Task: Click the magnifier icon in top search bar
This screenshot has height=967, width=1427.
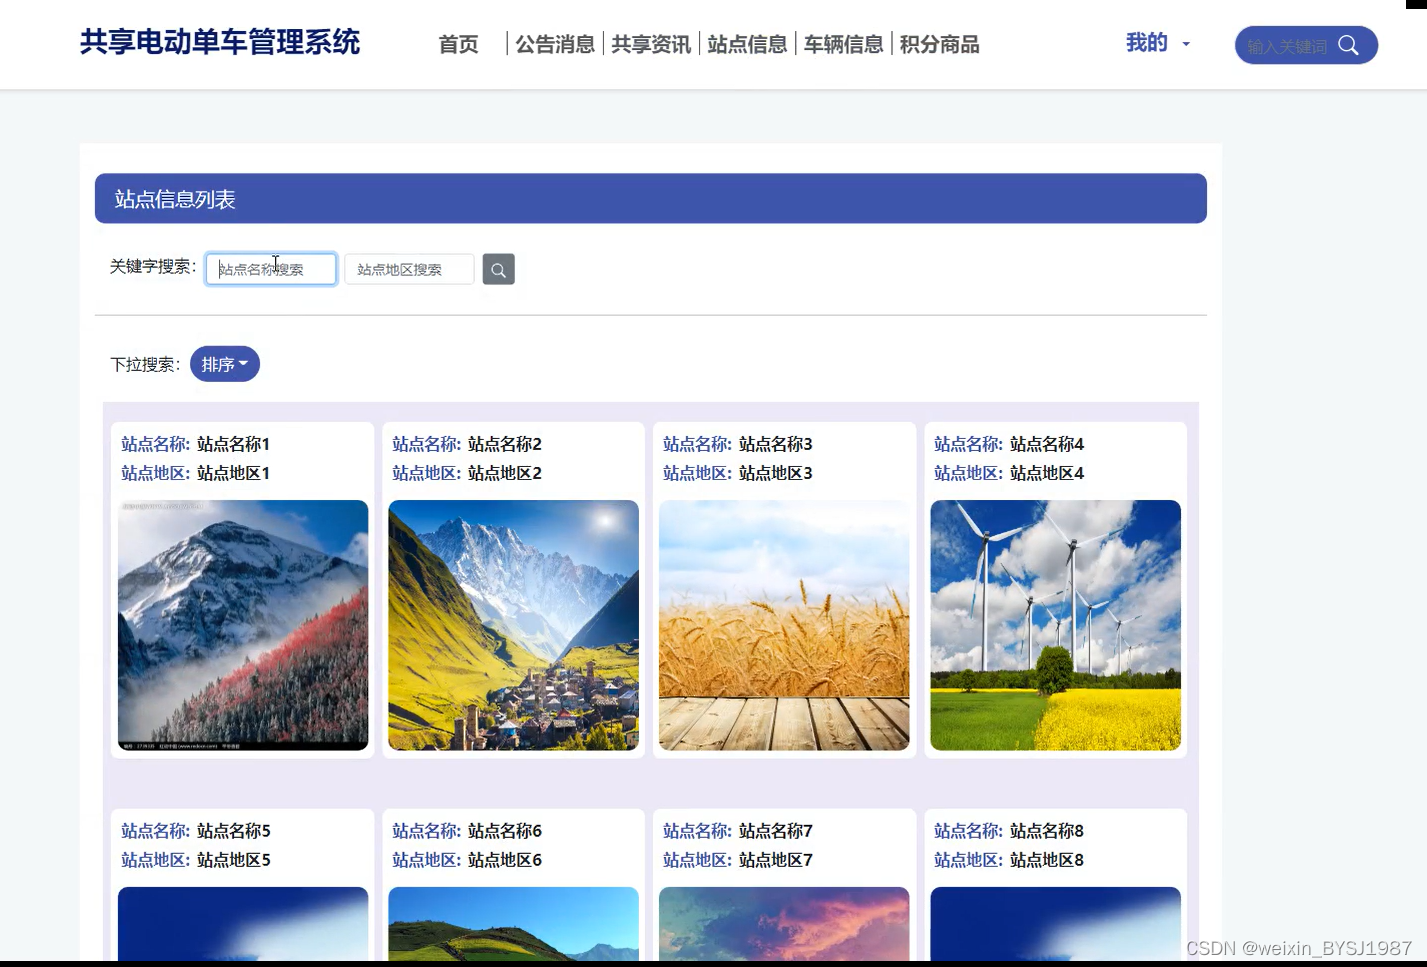Action: pyautogui.click(x=1348, y=45)
